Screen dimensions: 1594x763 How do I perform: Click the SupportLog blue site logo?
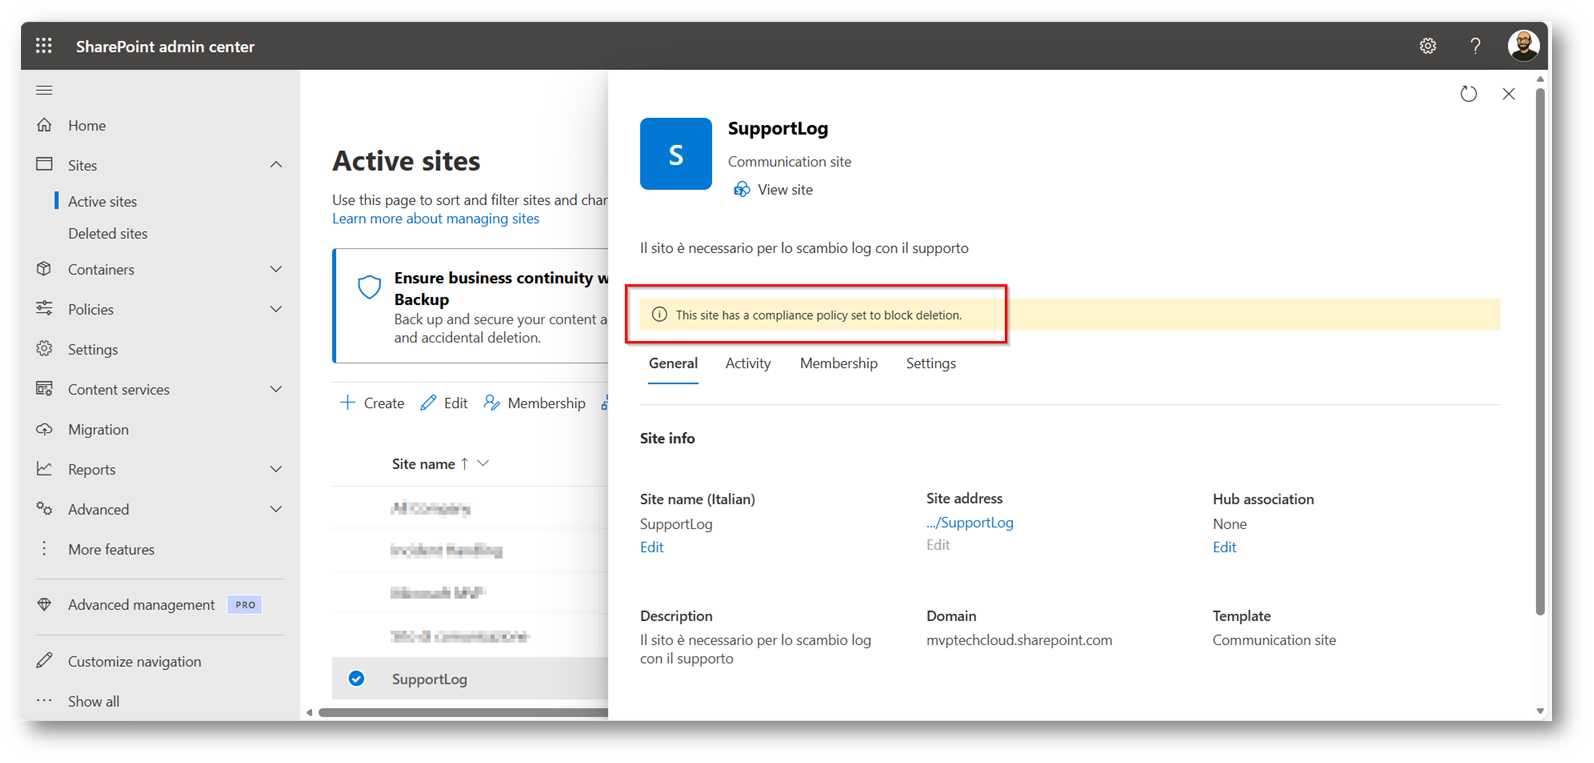point(676,154)
